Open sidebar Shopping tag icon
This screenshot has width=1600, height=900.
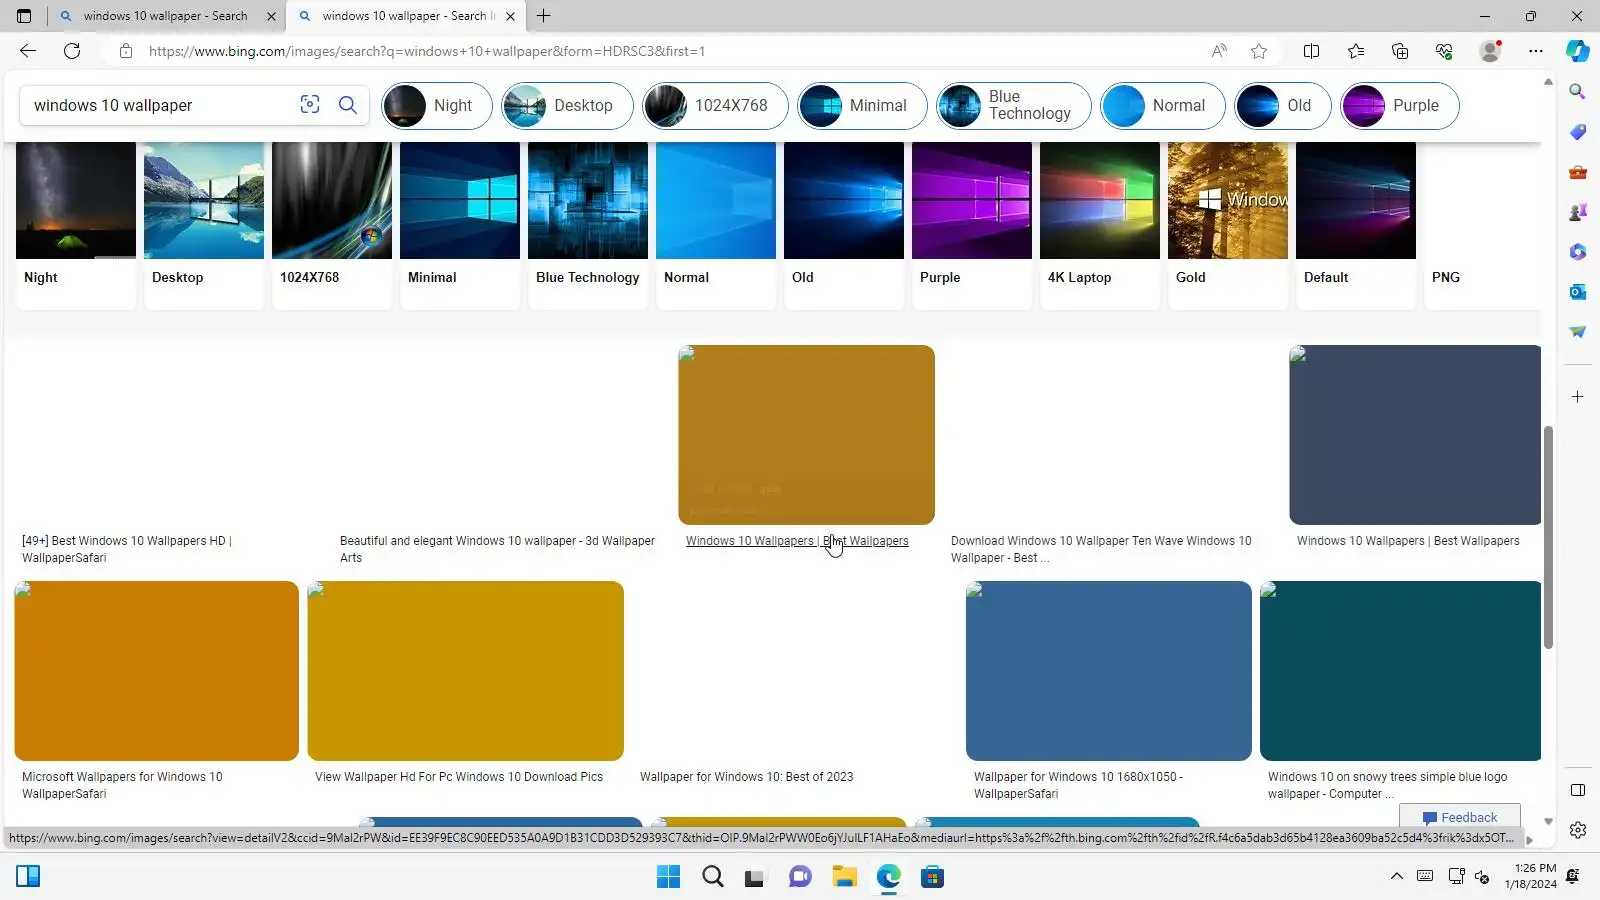coord(1578,132)
